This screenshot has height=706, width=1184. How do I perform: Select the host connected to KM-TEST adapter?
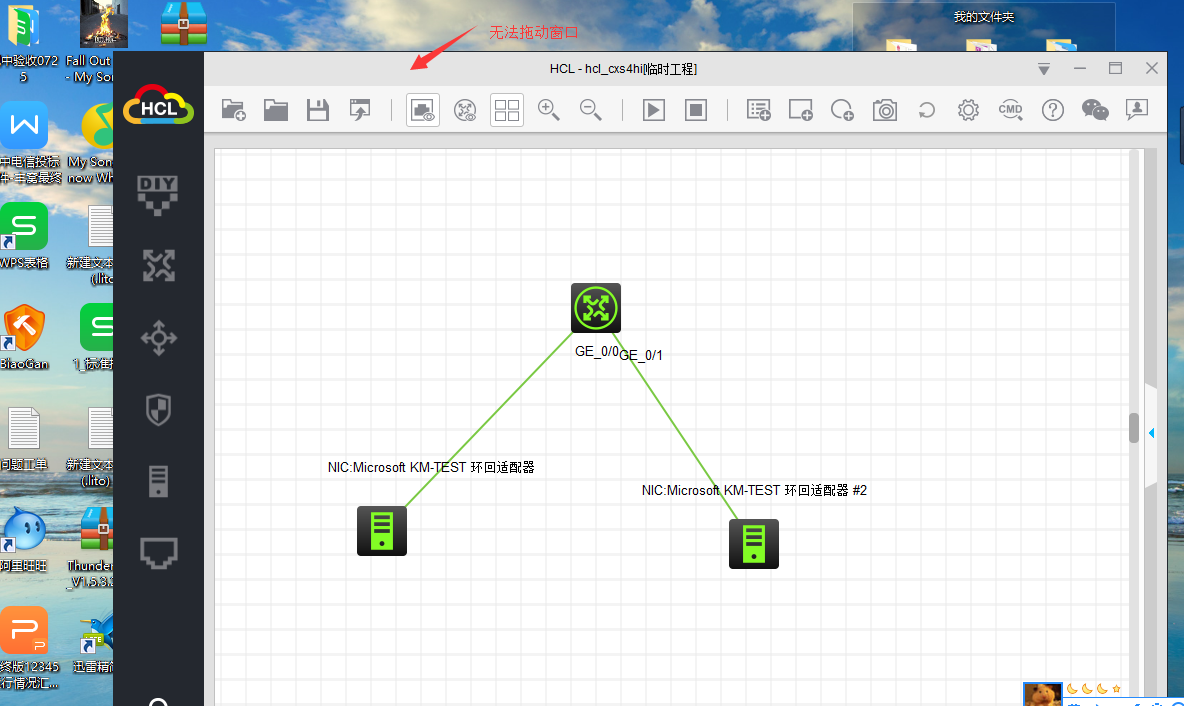pyautogui.click(x=382, y=531)
